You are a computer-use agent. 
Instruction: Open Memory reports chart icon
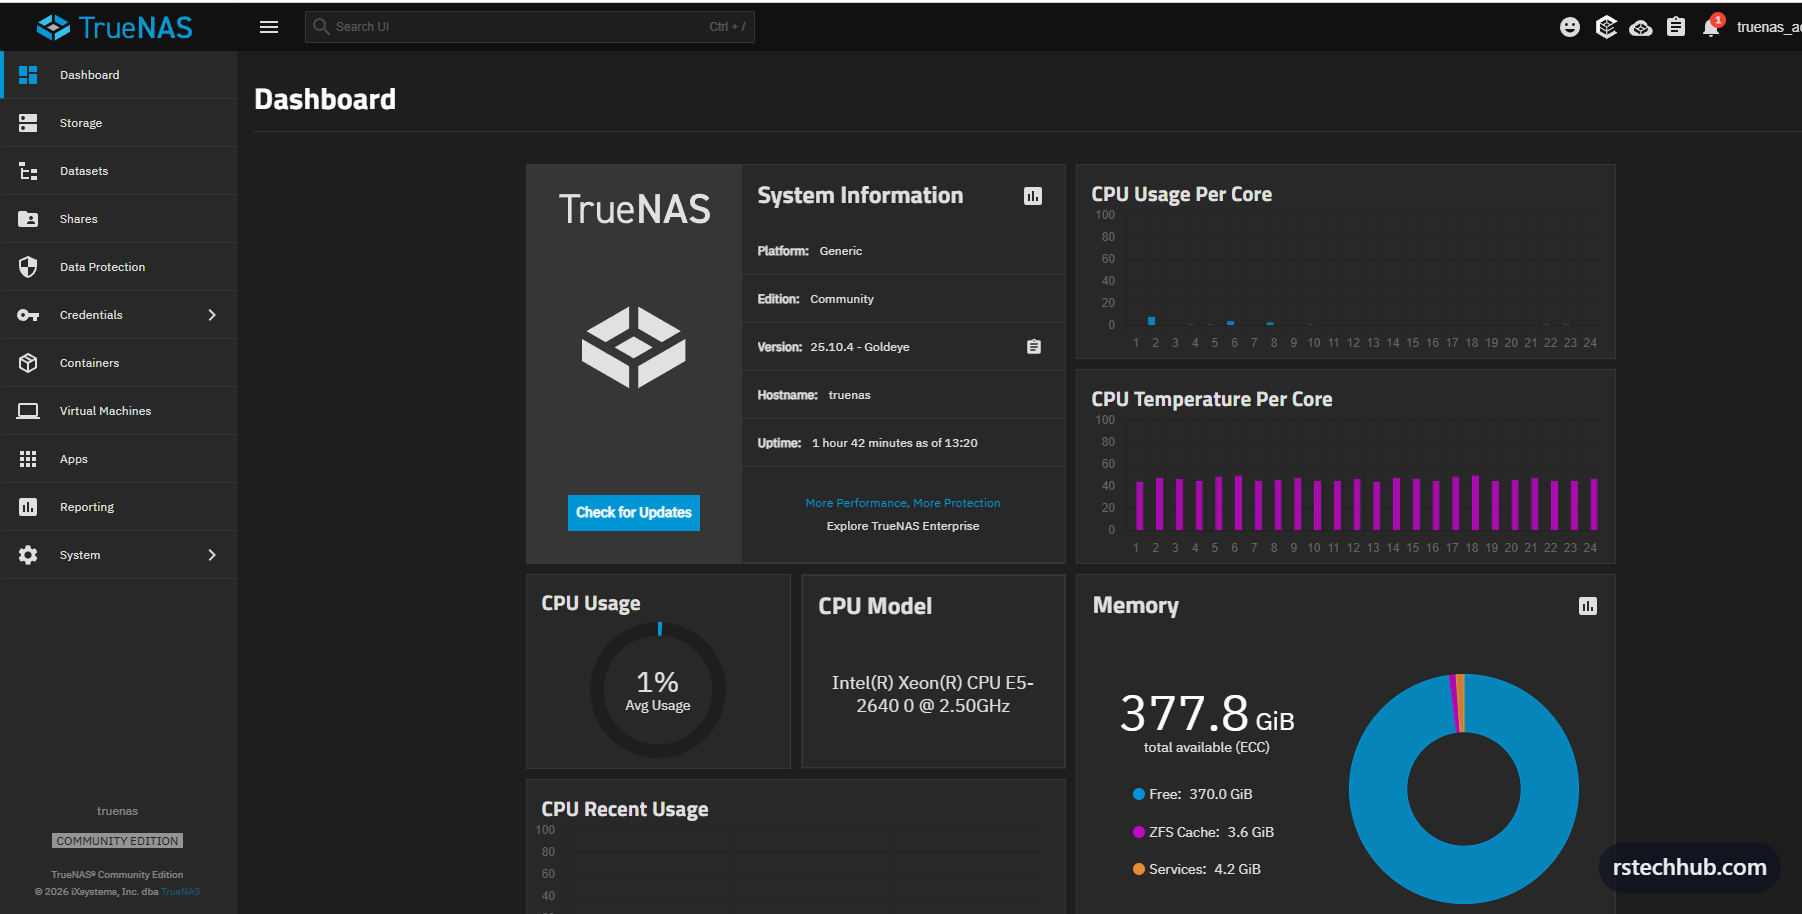(1588, 606)
